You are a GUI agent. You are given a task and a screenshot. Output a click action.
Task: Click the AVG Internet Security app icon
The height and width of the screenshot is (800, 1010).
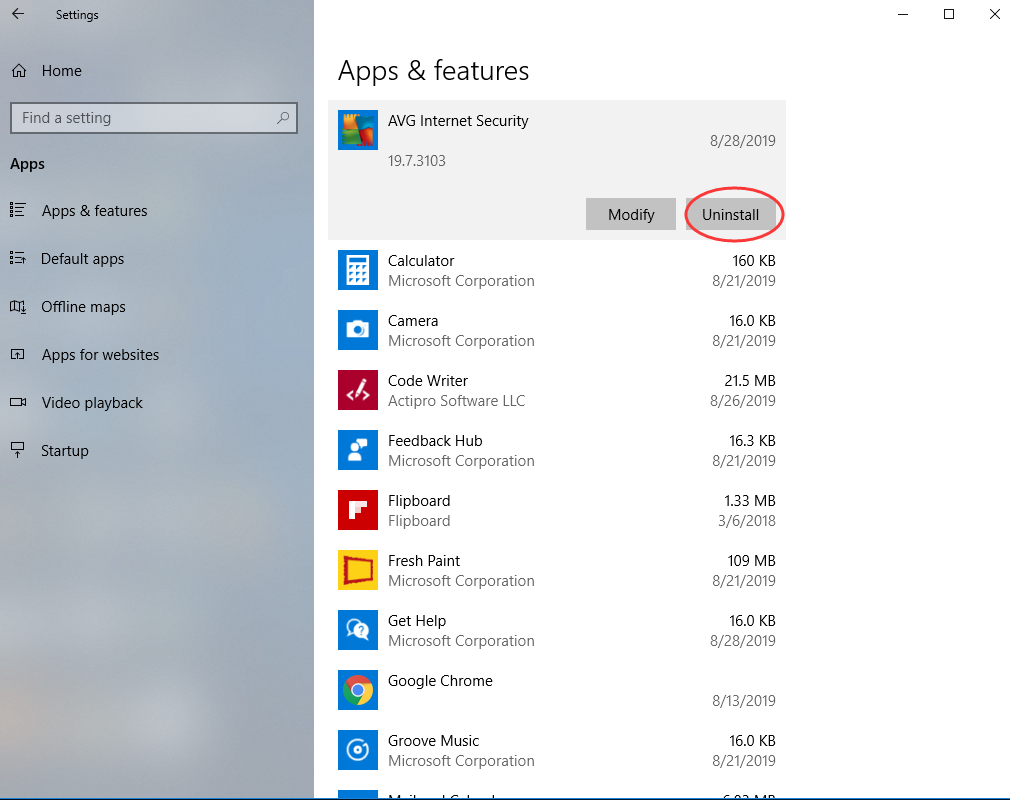click(x=357, y=130)
